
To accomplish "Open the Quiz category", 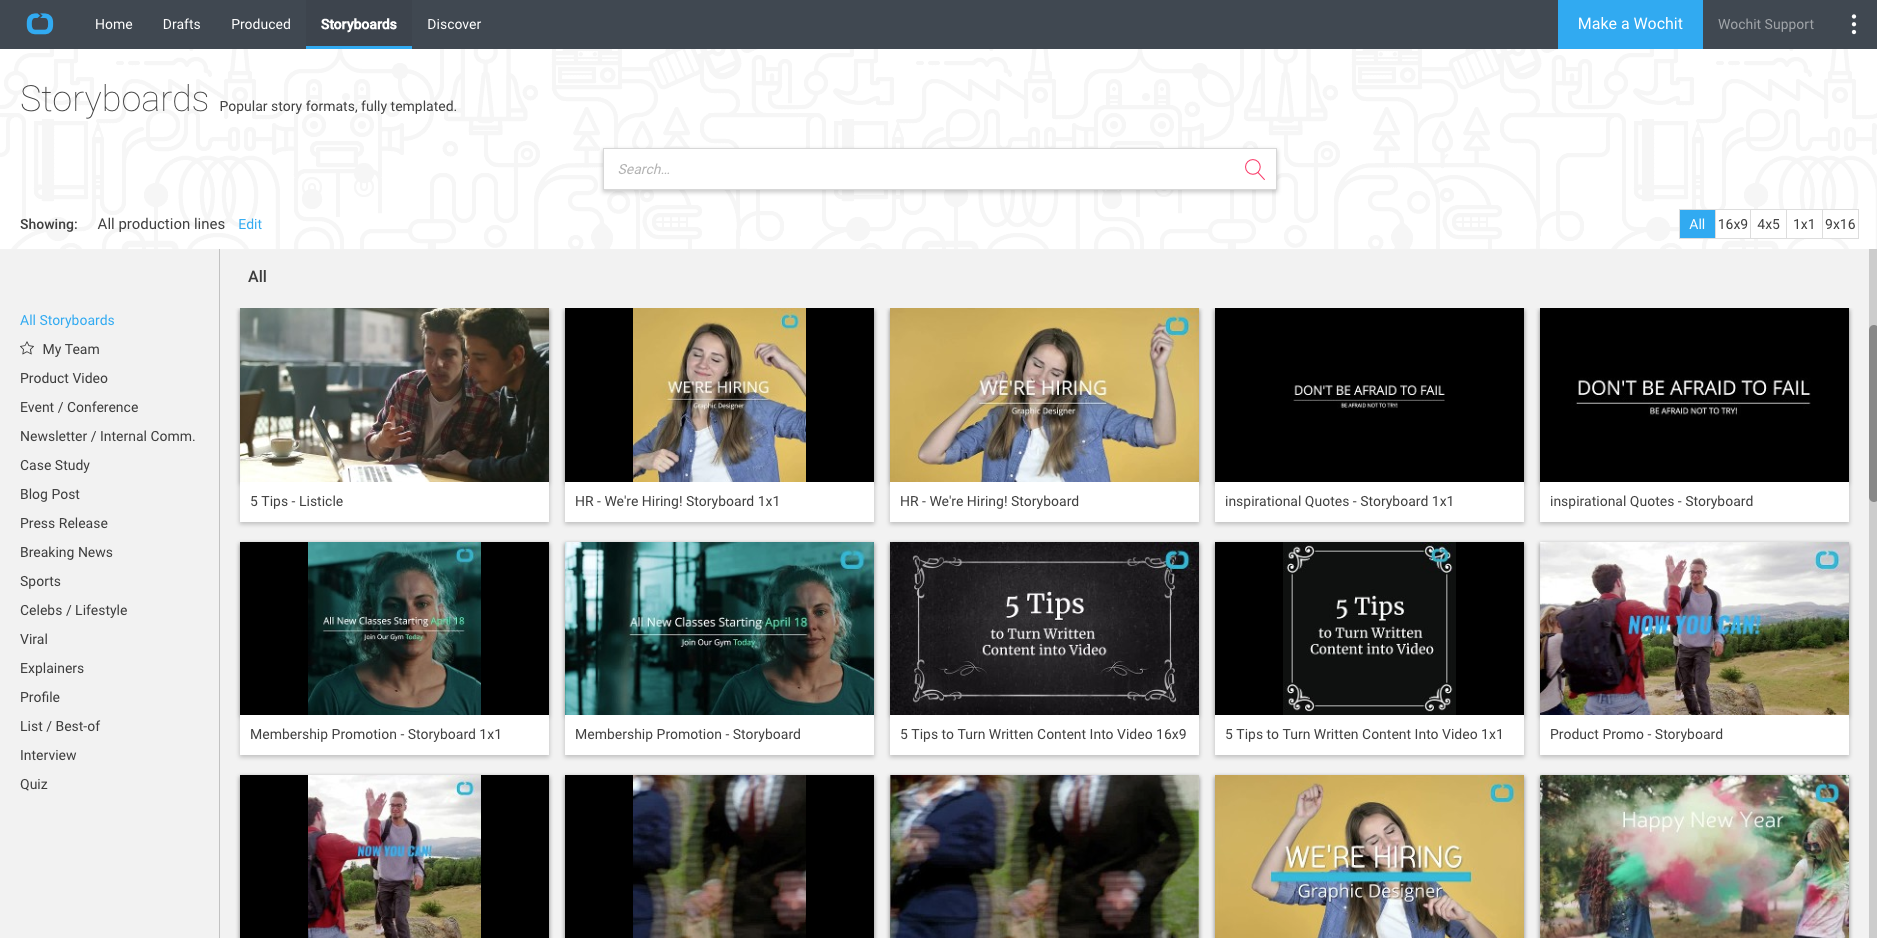I will [x=34, y=784].
